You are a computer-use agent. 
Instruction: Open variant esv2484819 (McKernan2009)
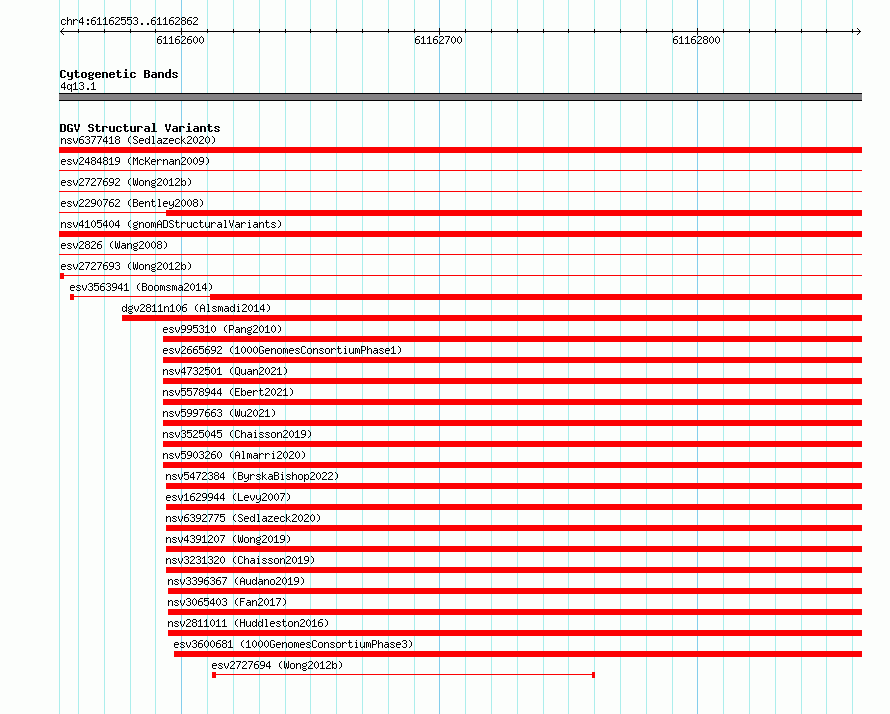135,161
